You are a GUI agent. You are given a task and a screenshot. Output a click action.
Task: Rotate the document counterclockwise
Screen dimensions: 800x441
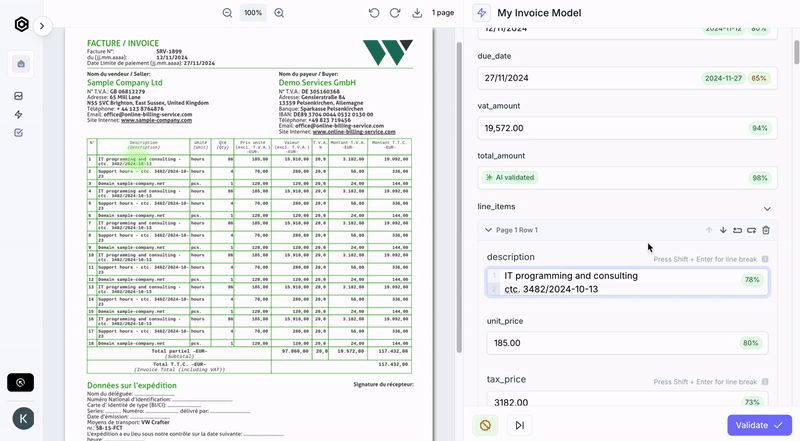tap(374, 13)
